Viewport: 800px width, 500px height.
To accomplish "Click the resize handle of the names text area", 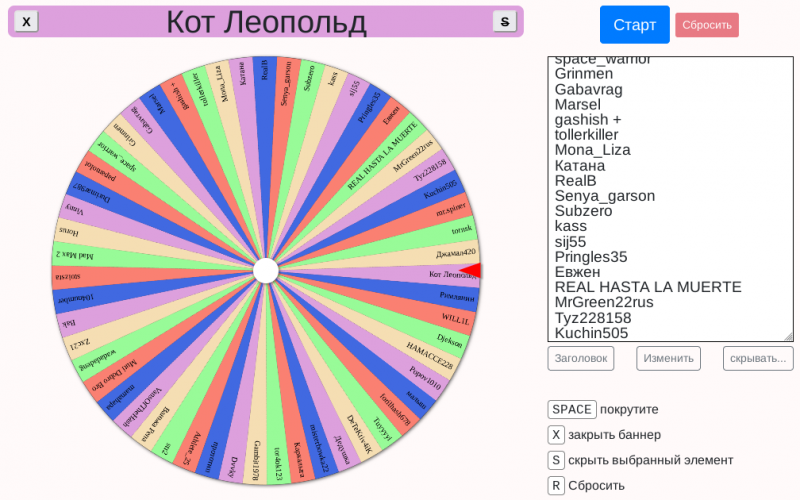I will (x=788, y=336).
